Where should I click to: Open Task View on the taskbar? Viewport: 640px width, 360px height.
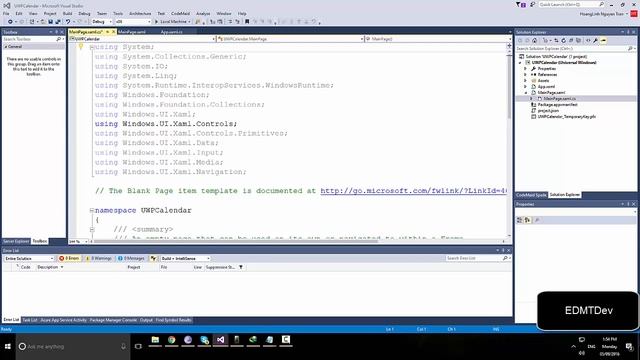point(138,347)
